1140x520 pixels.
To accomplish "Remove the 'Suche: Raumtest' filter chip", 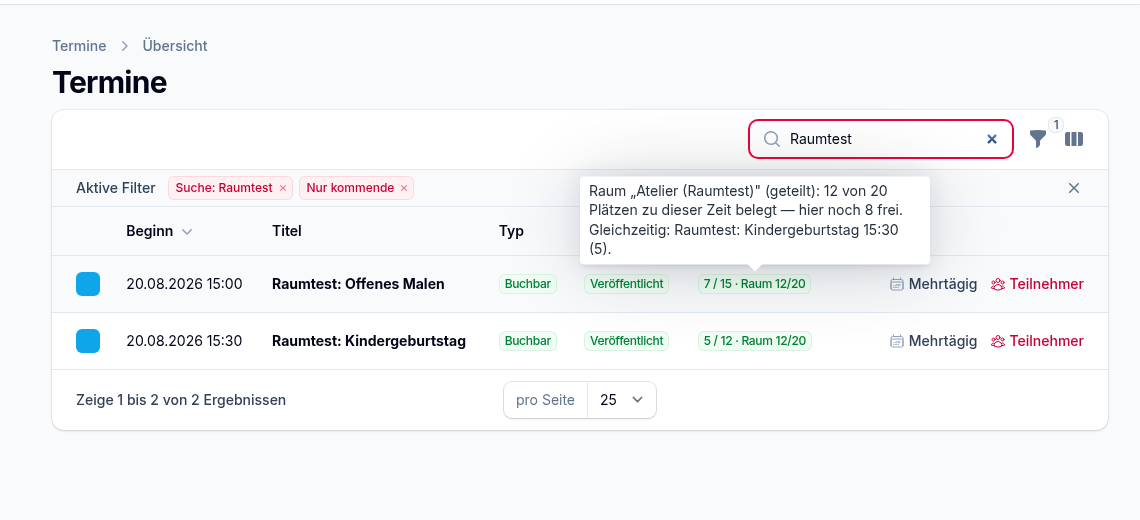I will (283, 188).
